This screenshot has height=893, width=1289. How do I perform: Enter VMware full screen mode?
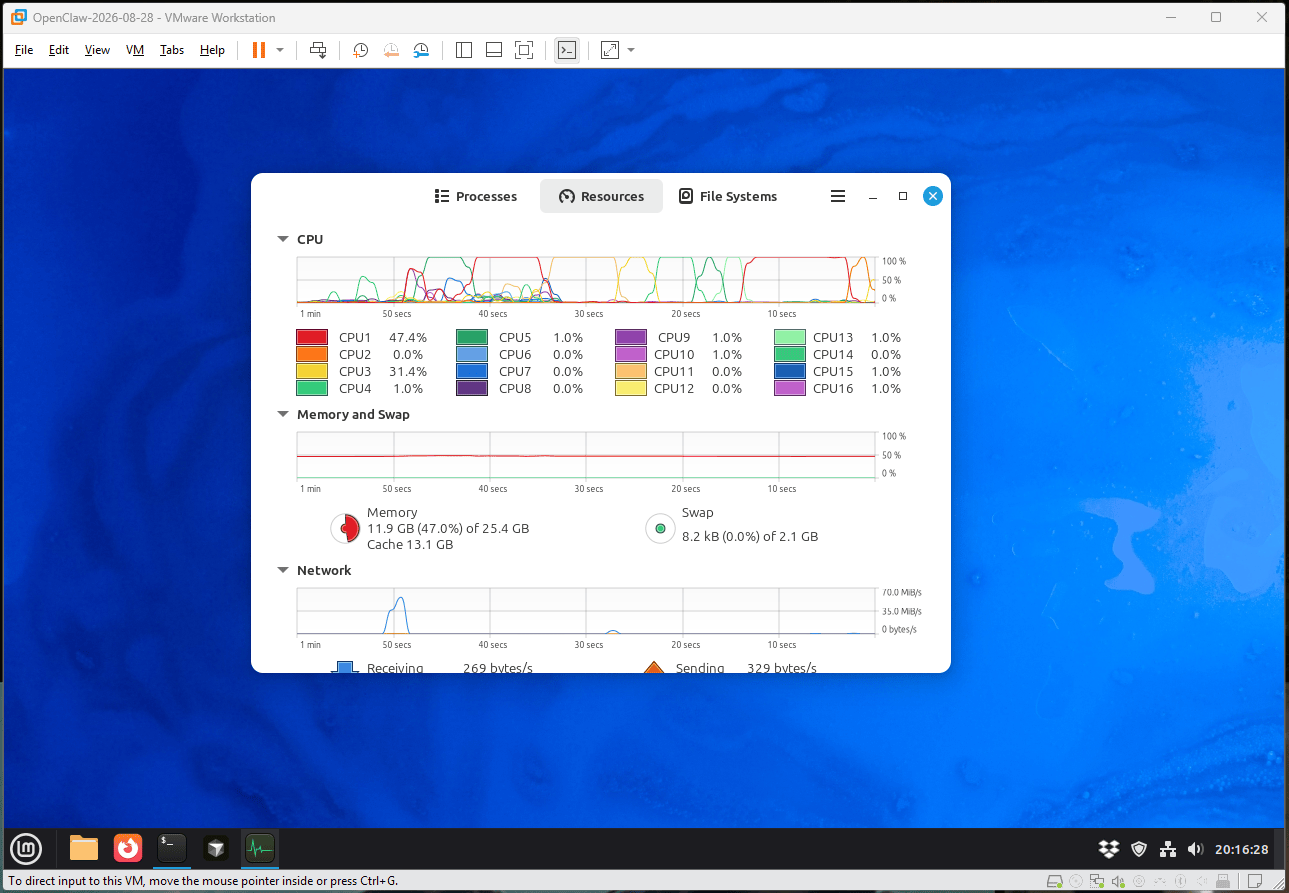tap(524, 50)
